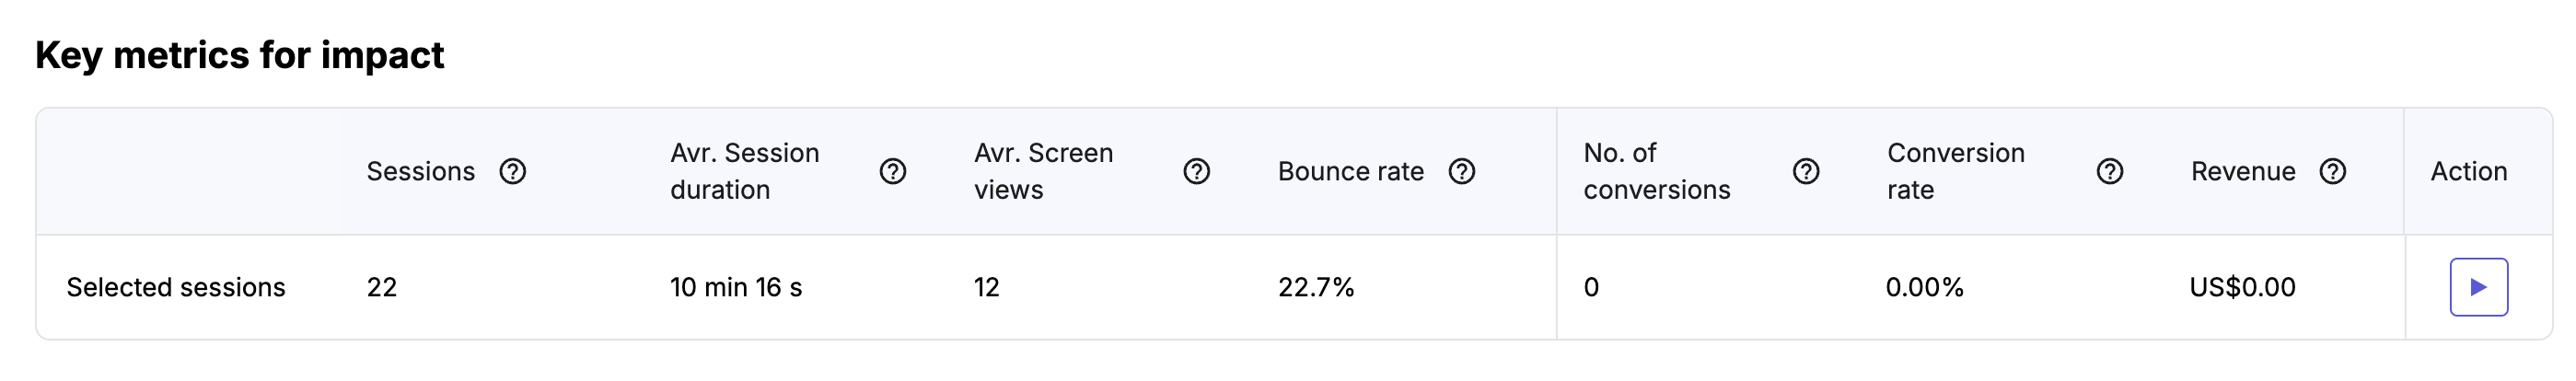The height and width of the screenshot is (381, 2576).
Task: Click the Bounce rate column header
Action: pyautogui.click(x=1351, y=172)
